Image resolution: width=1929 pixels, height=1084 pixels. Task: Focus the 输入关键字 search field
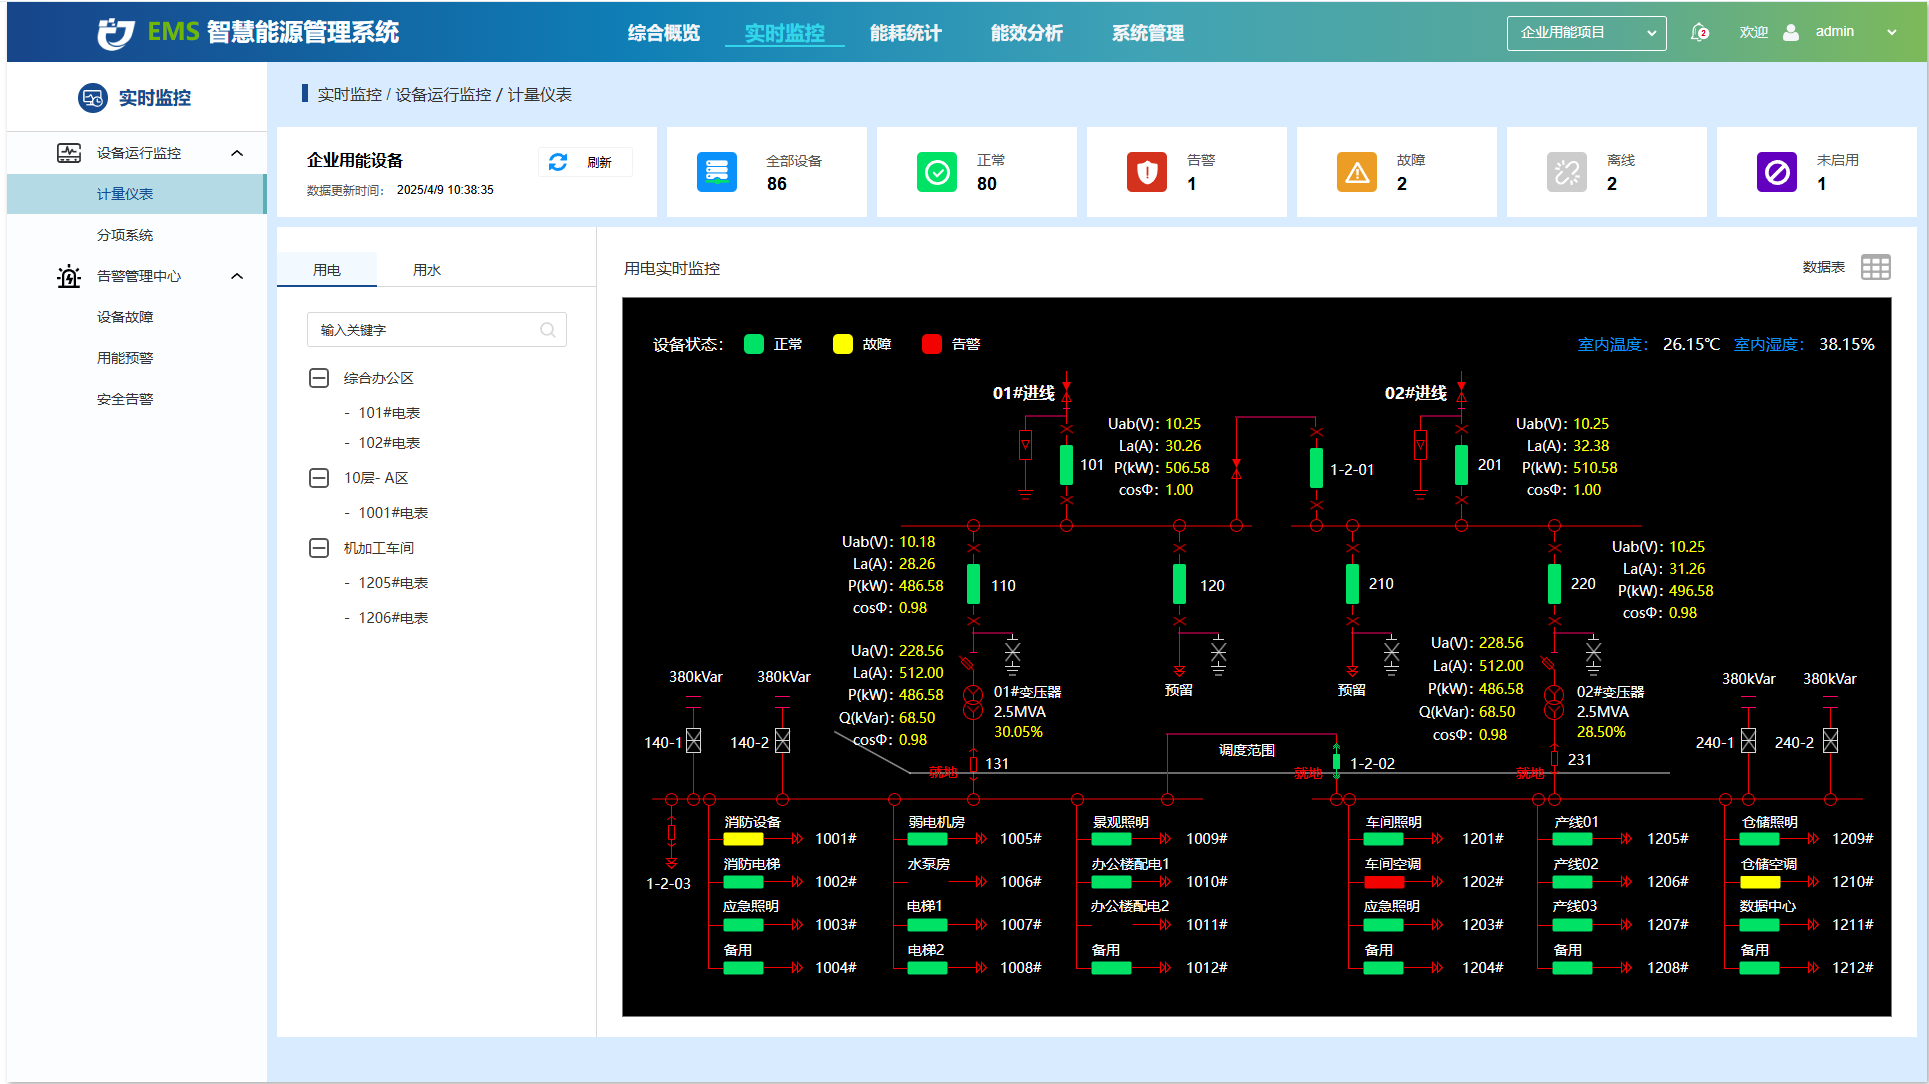(x=437, y=330)
